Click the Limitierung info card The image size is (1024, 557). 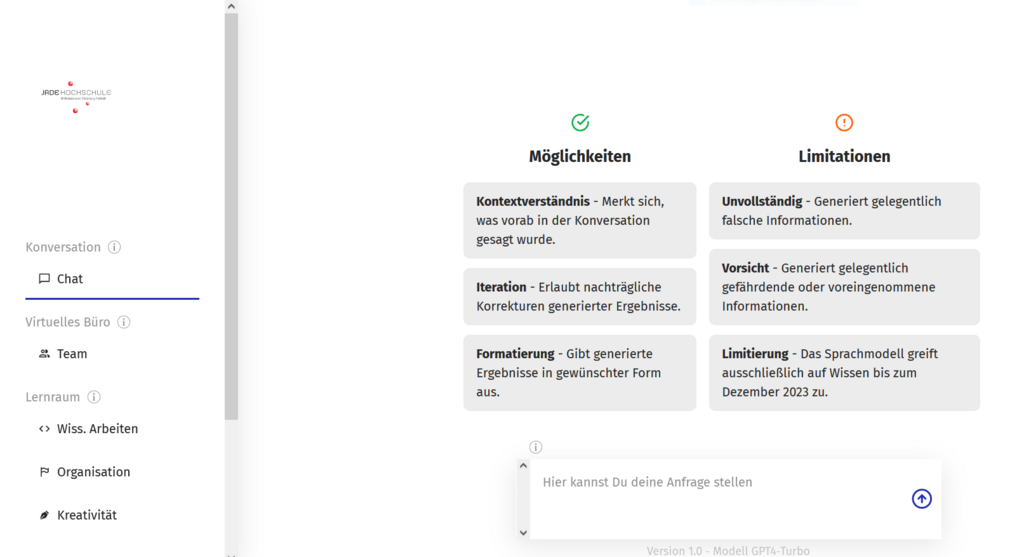coord(844,373)
